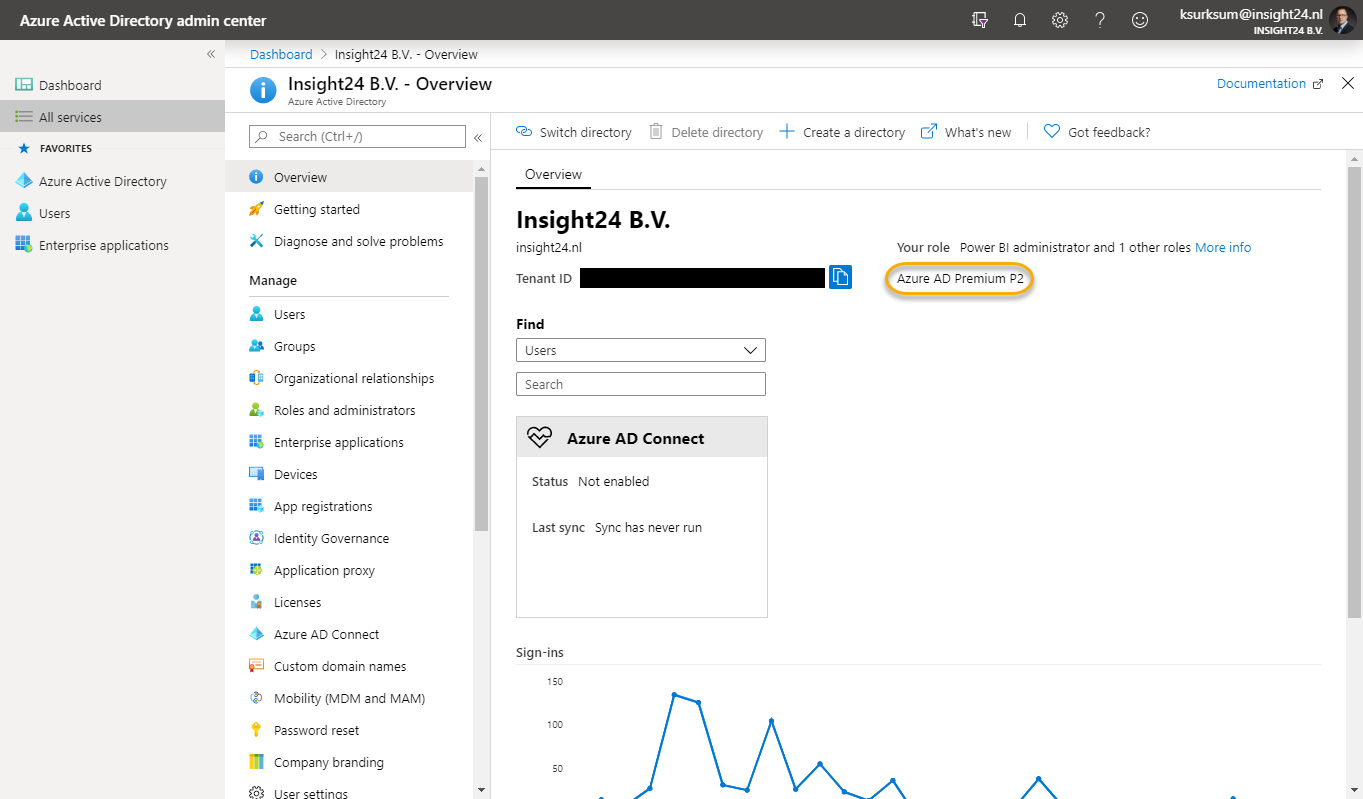Image resolution: width=1363 pixels, height=799 pixels.
Task: Click the Groups icon
Action: tap(256, 346)
